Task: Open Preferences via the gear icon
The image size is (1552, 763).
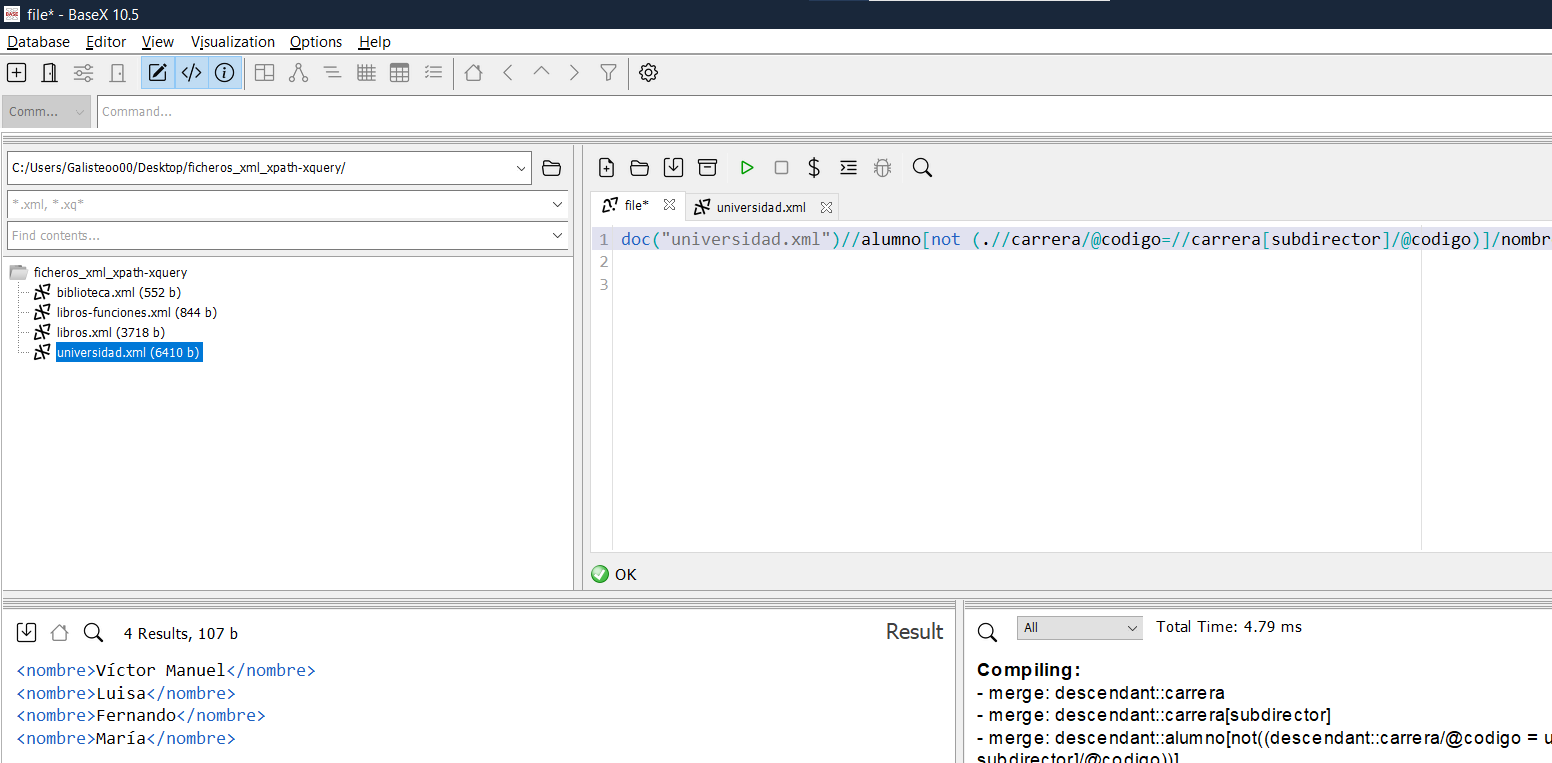Action: click(648, 72)
